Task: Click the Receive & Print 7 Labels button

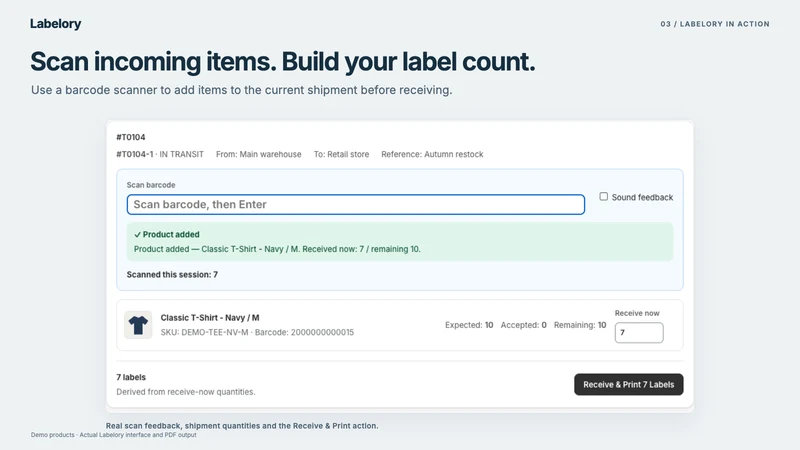Action: pyautogui.click(x=629, y=385)
